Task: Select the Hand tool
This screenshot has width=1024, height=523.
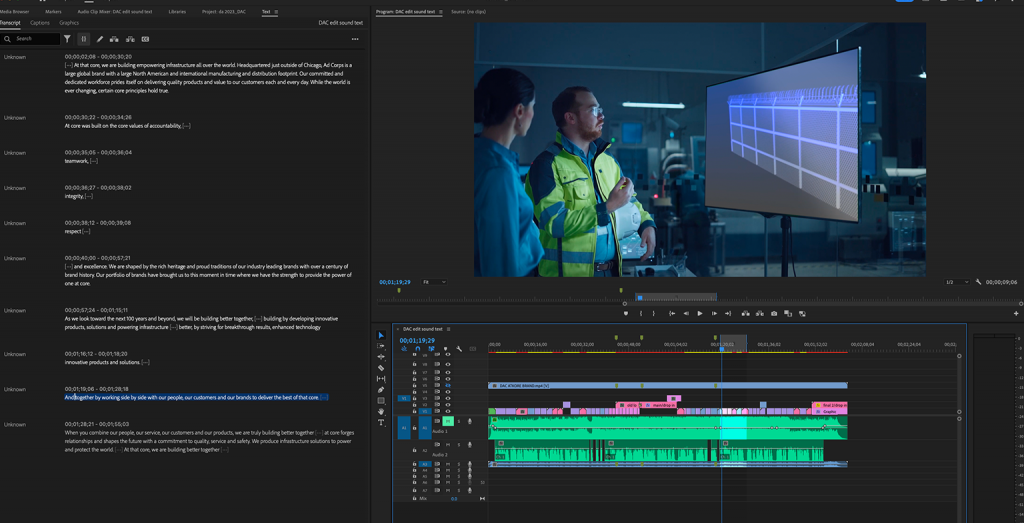Action: (x=381, y=412)
